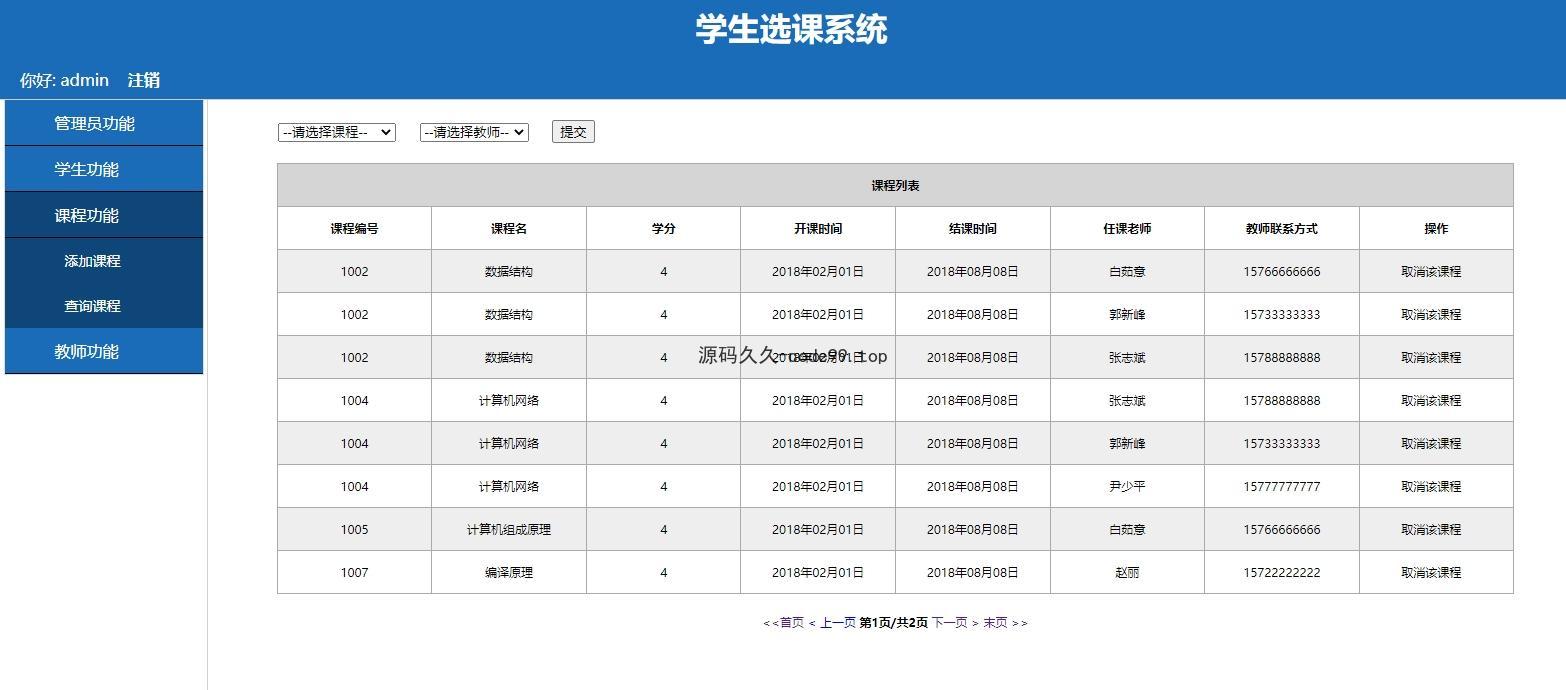Expand 学生功能 in sidebar

coord(104,169)
